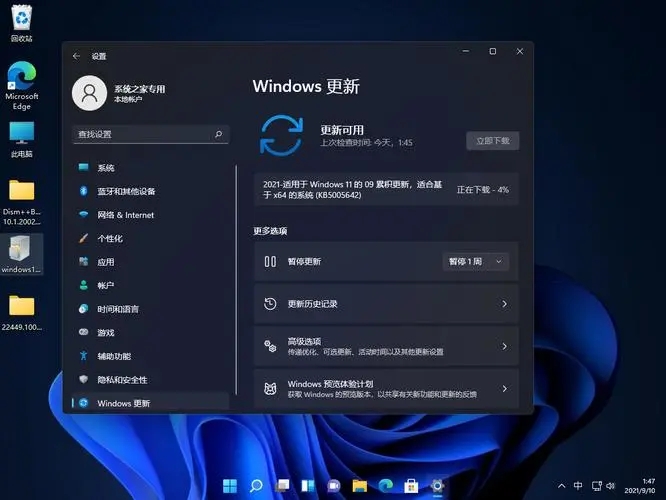The width and height of the screenshot is (666, 500).
Task: Open Chat app on taskbar
Action: pos(334,486)
